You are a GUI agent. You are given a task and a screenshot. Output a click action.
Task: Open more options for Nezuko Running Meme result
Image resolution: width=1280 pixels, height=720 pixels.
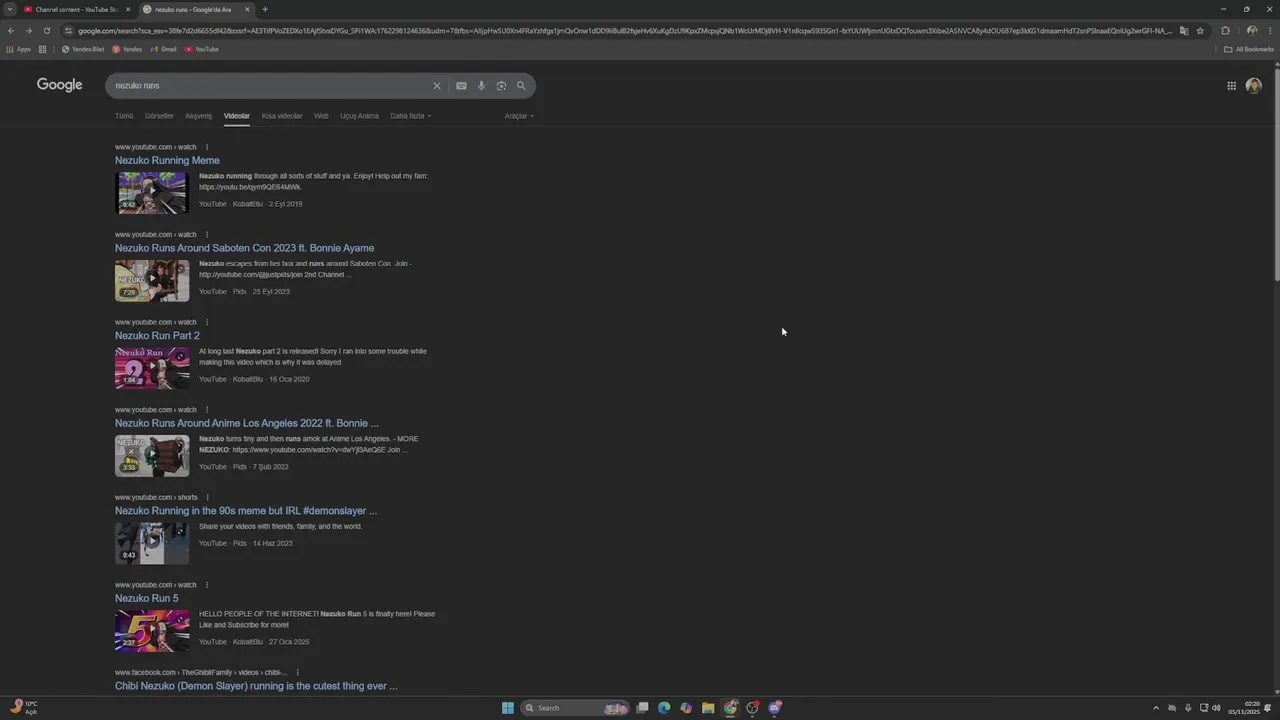point(207,147)
